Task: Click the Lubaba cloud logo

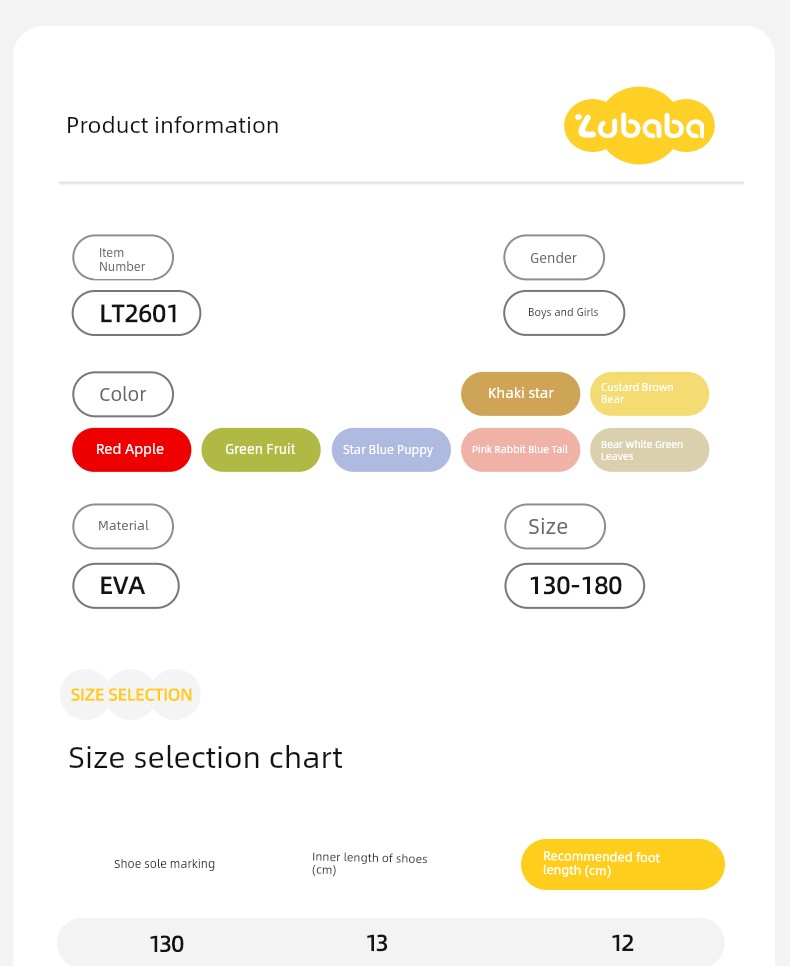Action: pos(639,126)
